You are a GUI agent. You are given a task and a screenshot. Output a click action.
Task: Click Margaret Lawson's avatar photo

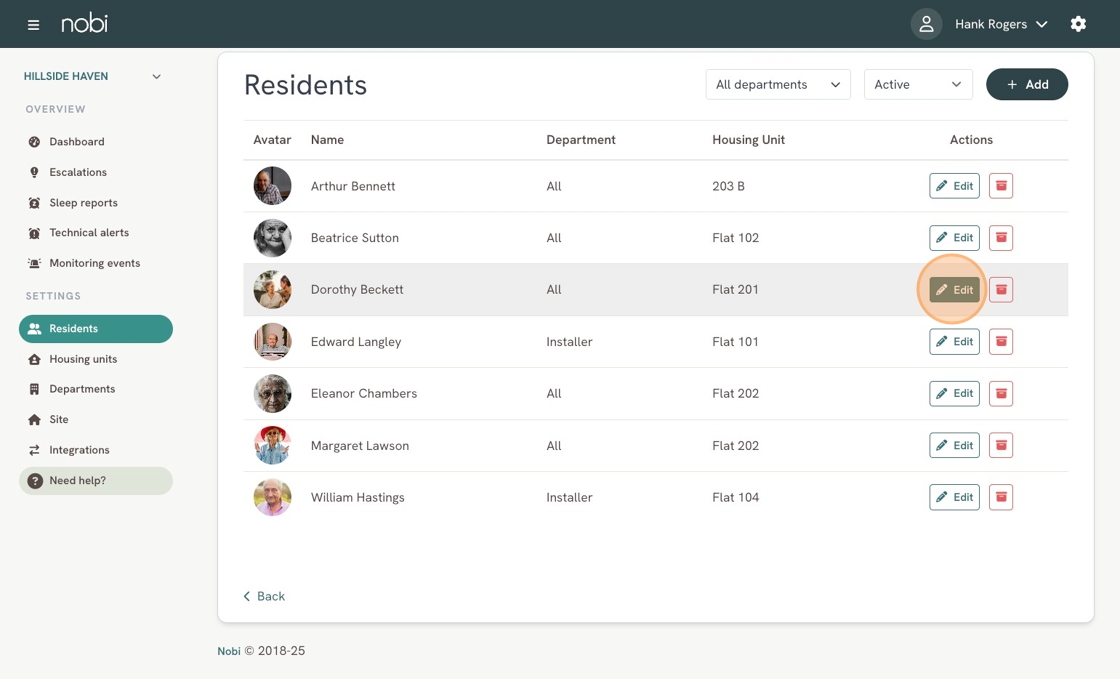point(272,446)
